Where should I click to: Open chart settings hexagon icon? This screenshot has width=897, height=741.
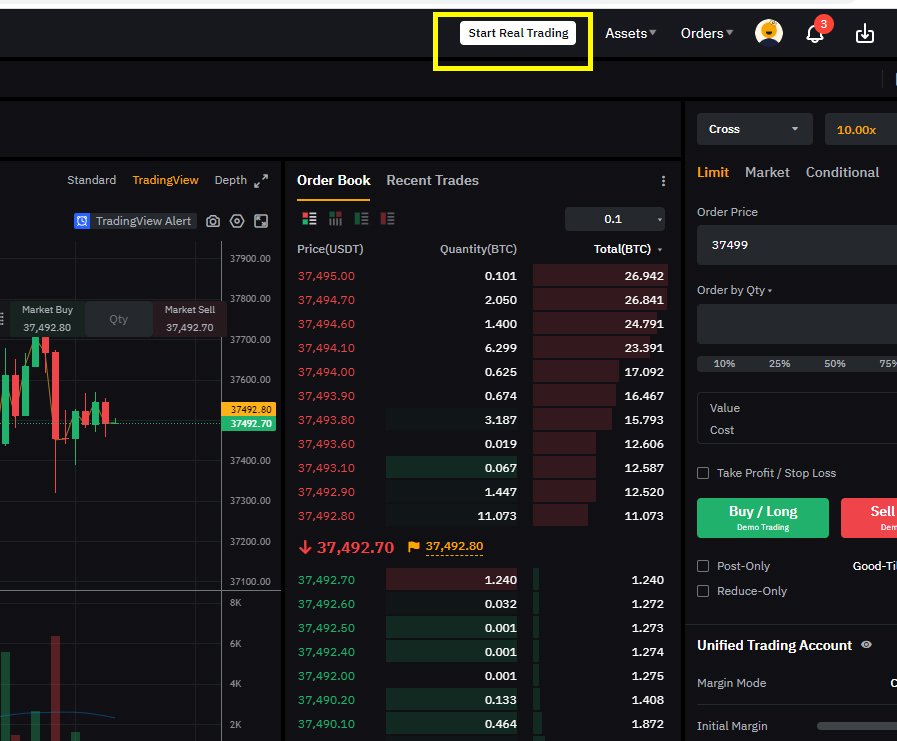237,221
